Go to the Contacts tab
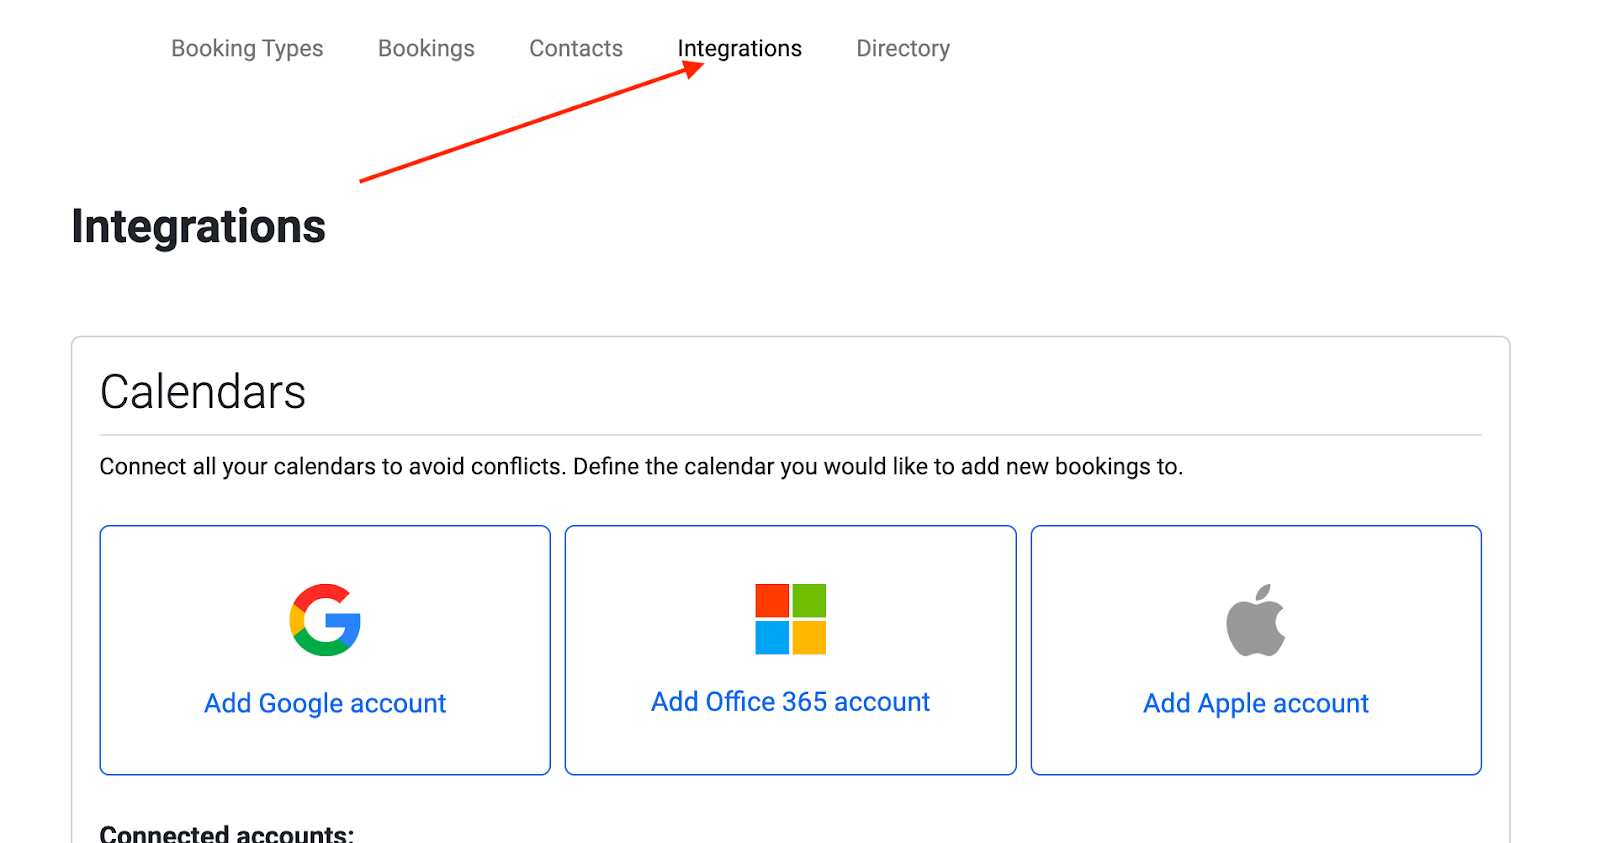The width and height of the screenshot is (1600, 843). 576,48
